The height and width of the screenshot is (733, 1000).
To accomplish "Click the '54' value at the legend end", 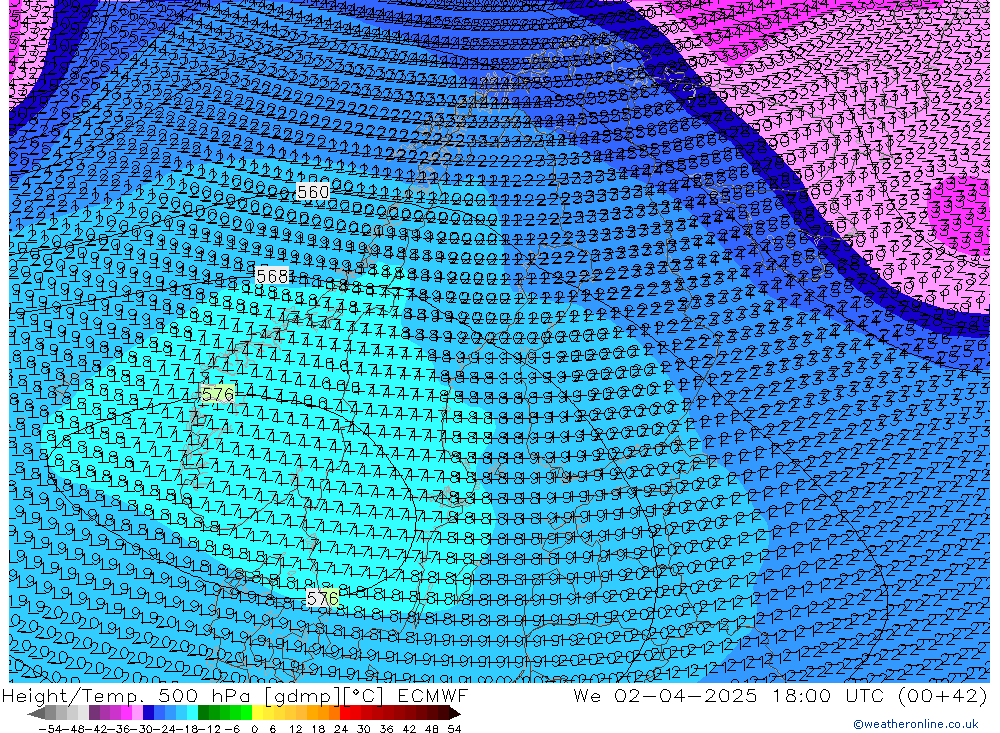I will tap(454, 729).
